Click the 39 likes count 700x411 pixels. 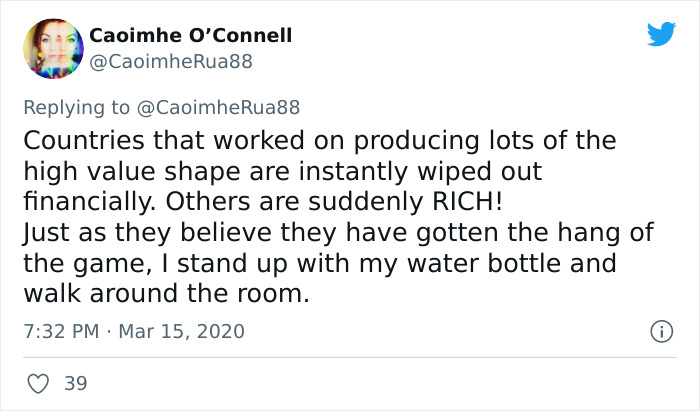(75, 383)
